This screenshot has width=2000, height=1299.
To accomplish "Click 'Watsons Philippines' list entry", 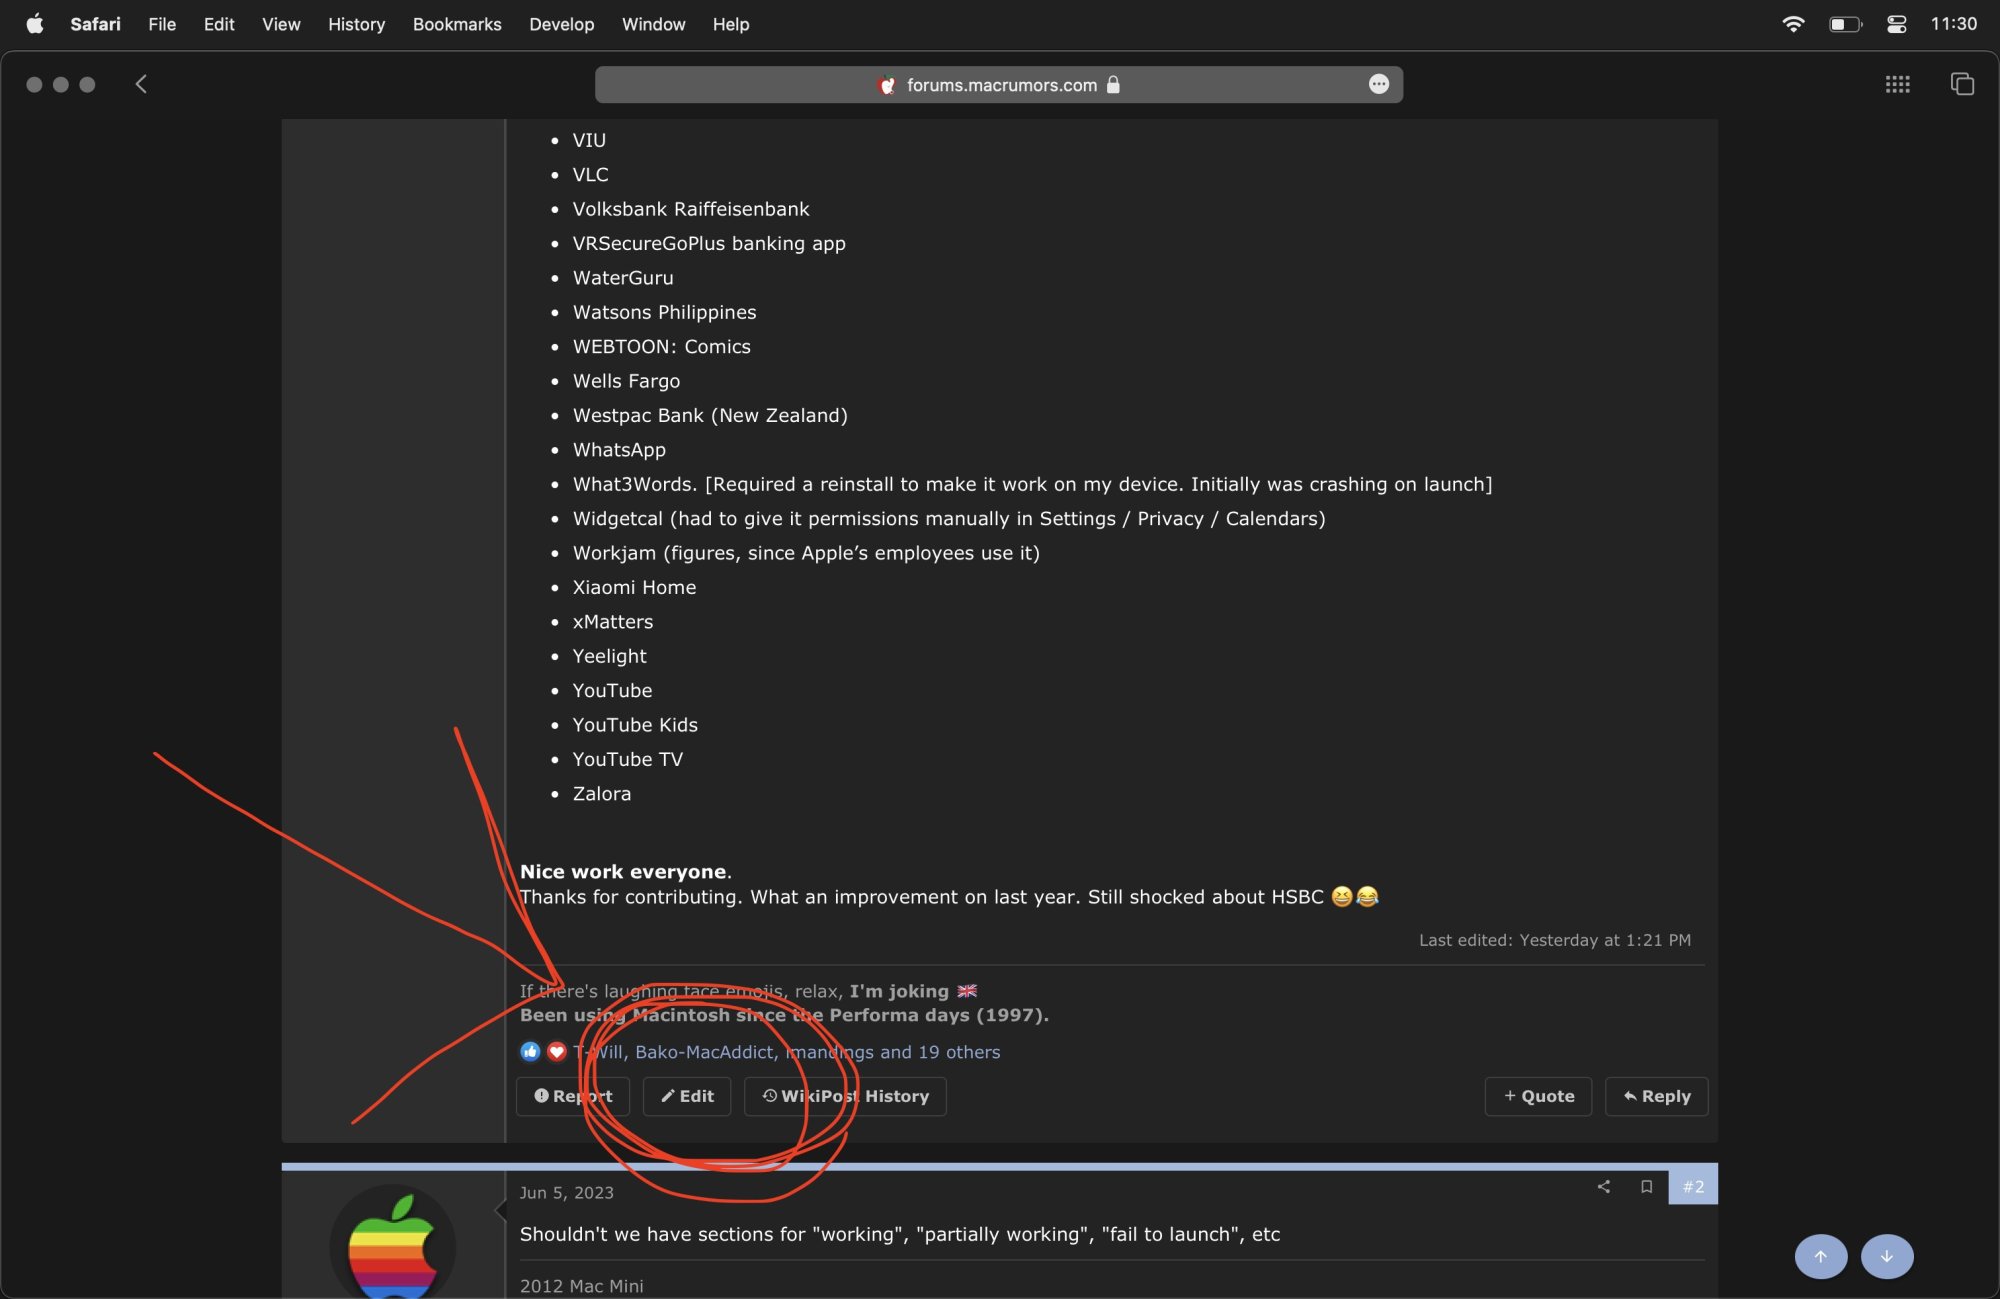I will (x=664, y=313).
